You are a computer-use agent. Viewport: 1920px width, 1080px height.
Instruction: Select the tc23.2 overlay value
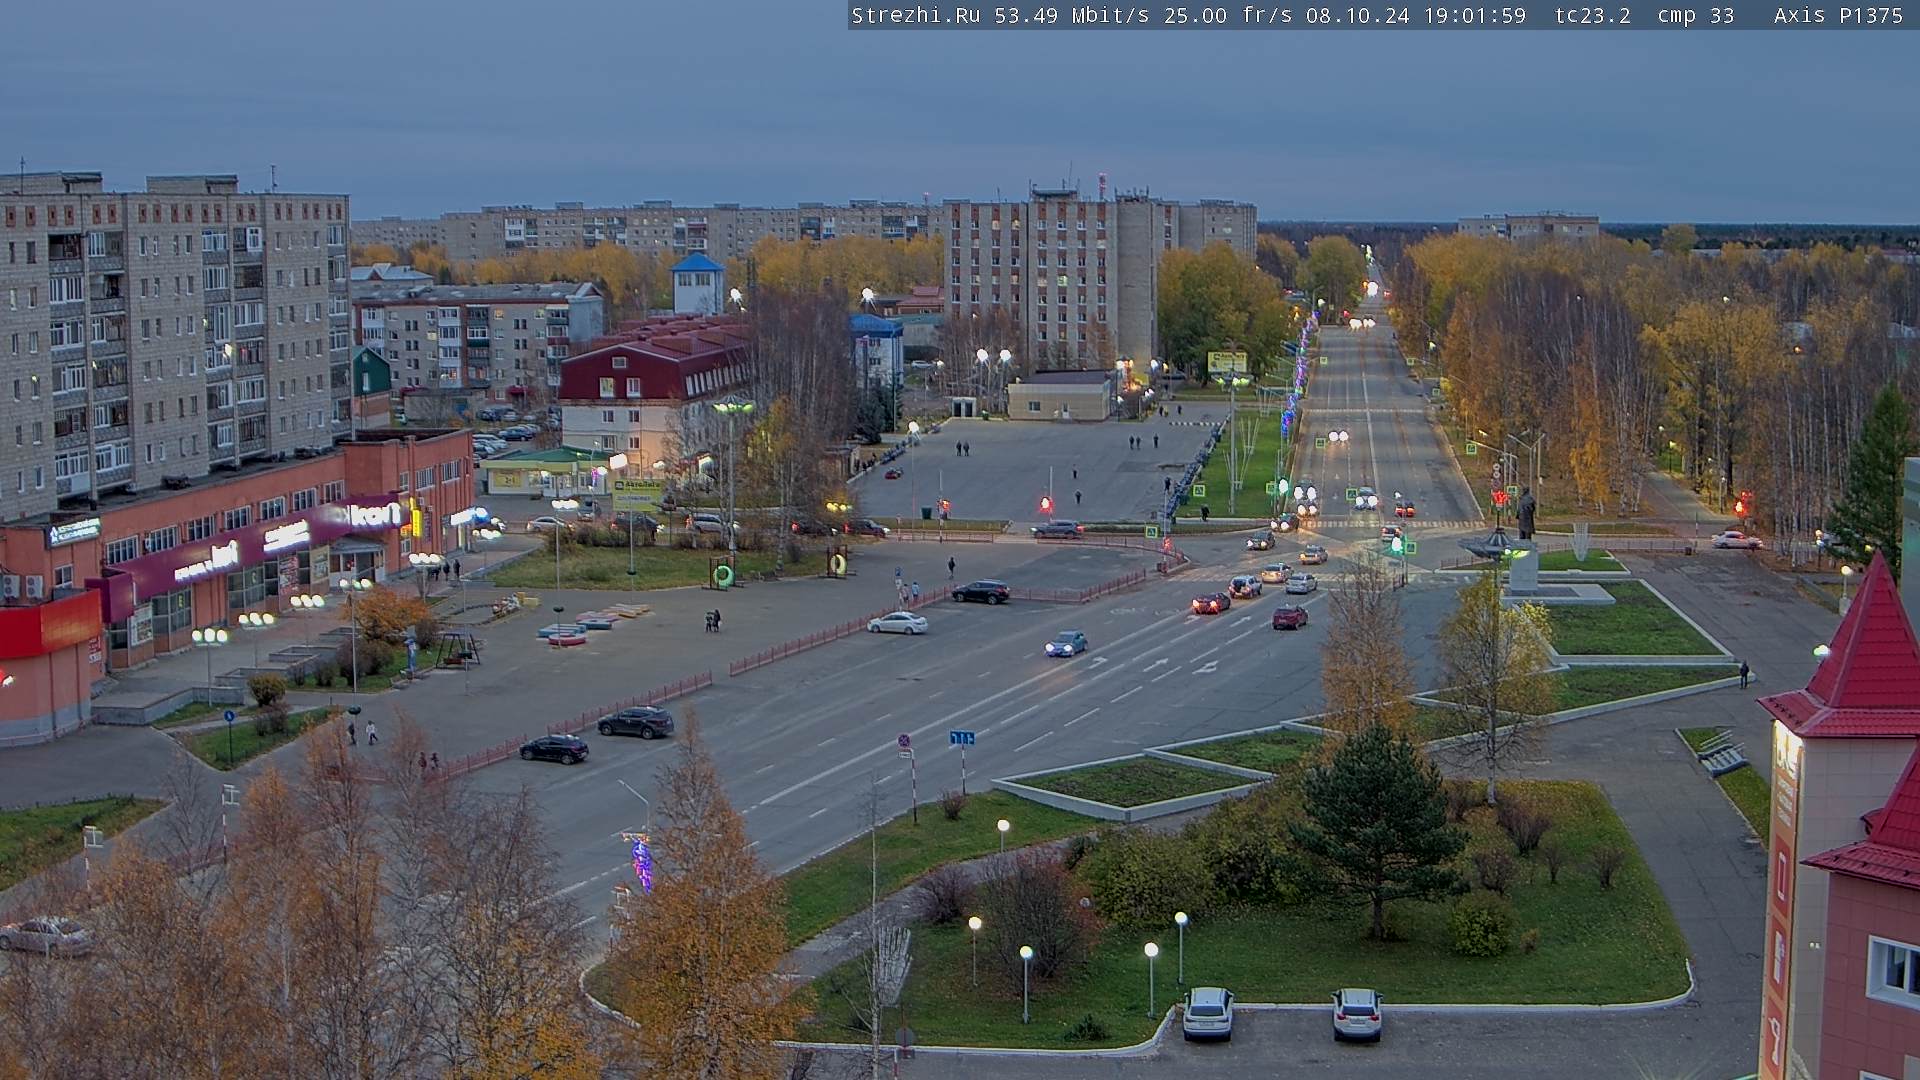pyautogui.click(x=1593, y=16)
